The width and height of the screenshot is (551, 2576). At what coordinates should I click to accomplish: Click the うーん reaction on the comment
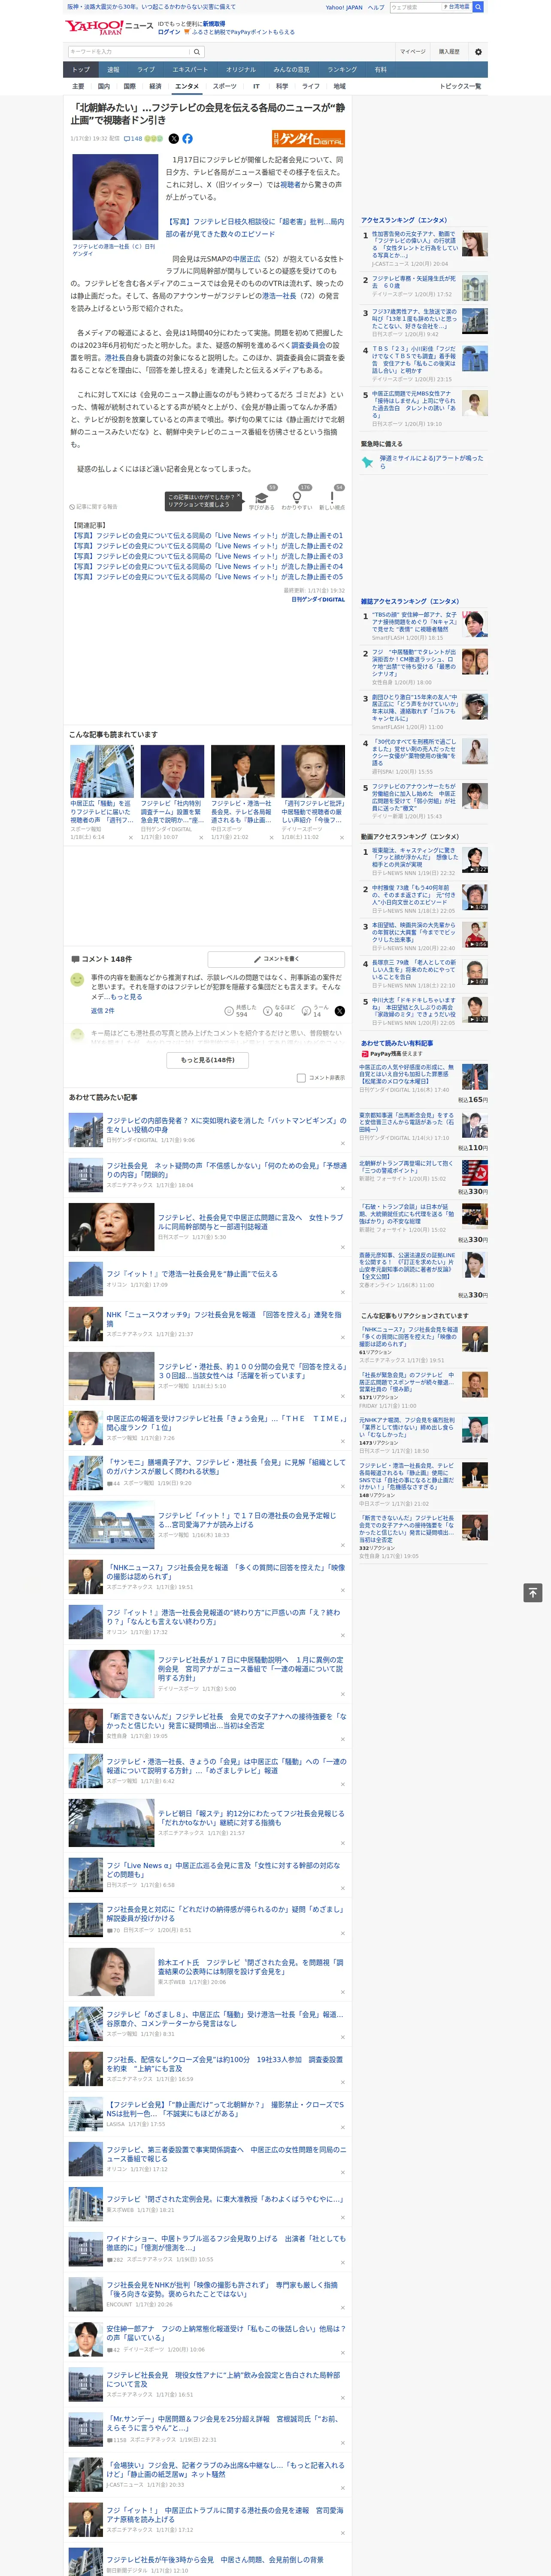click(x=315, y=1011)
